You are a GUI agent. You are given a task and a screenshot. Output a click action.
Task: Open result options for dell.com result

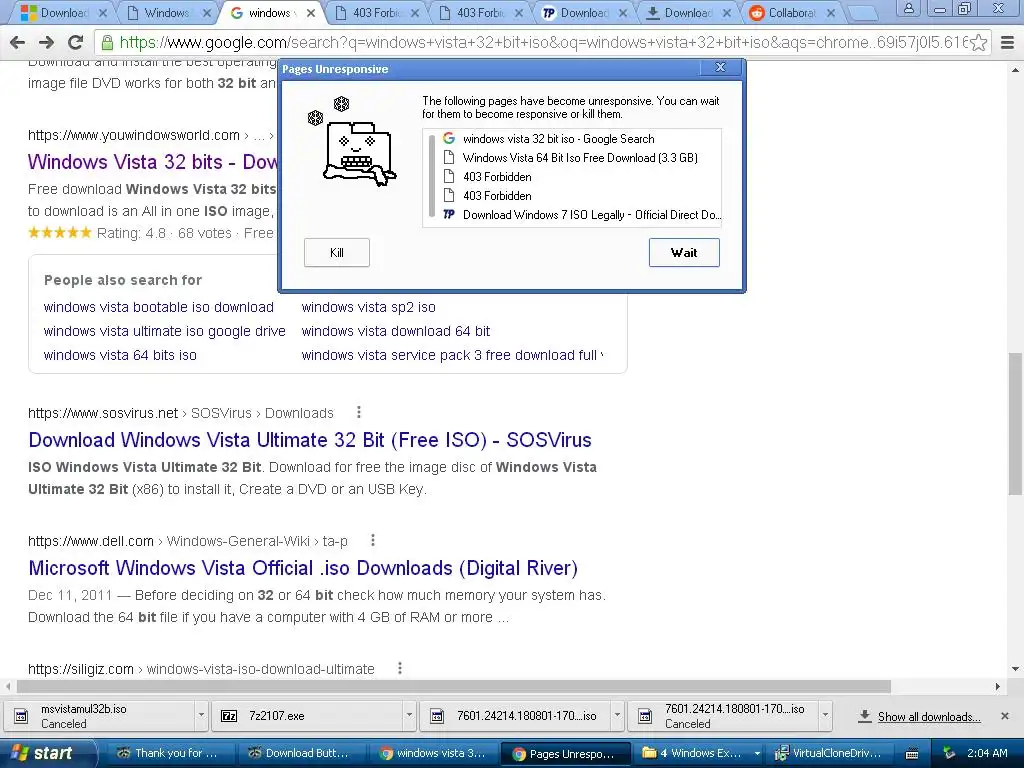point(372,540)
